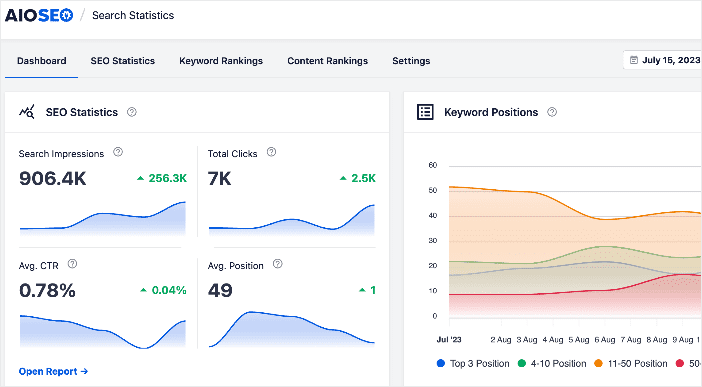This screenshot has width=702, height=387.
Task: Click the Jul '23 axis label
Action: coord(449,340)
